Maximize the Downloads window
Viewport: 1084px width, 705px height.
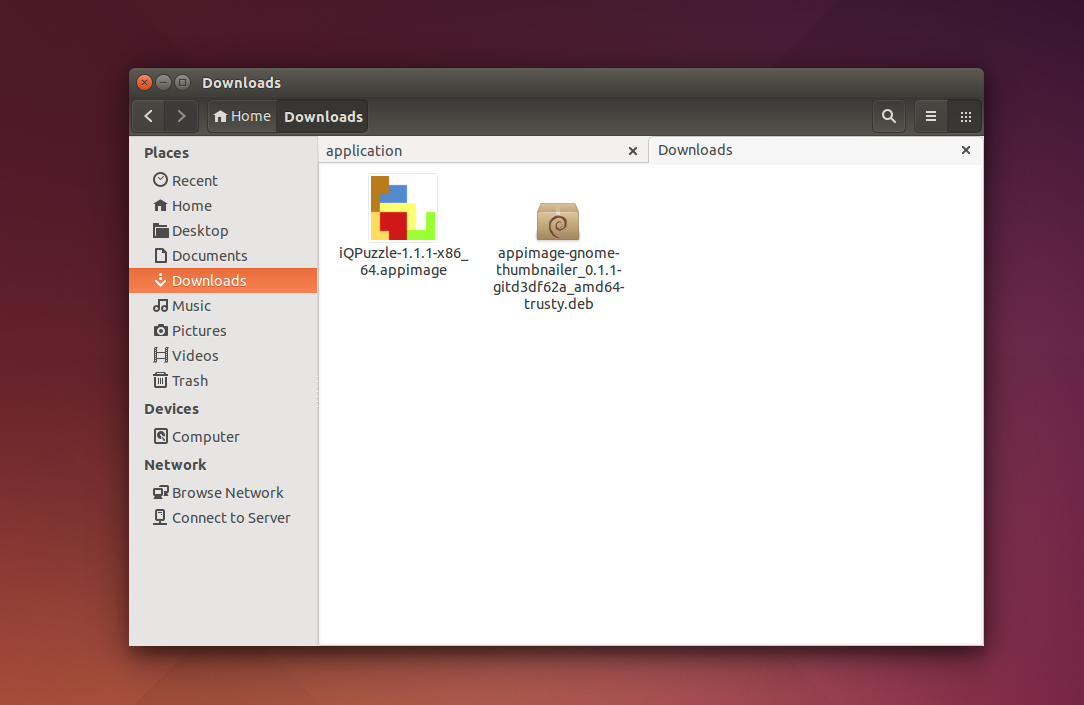pos(183,83)
